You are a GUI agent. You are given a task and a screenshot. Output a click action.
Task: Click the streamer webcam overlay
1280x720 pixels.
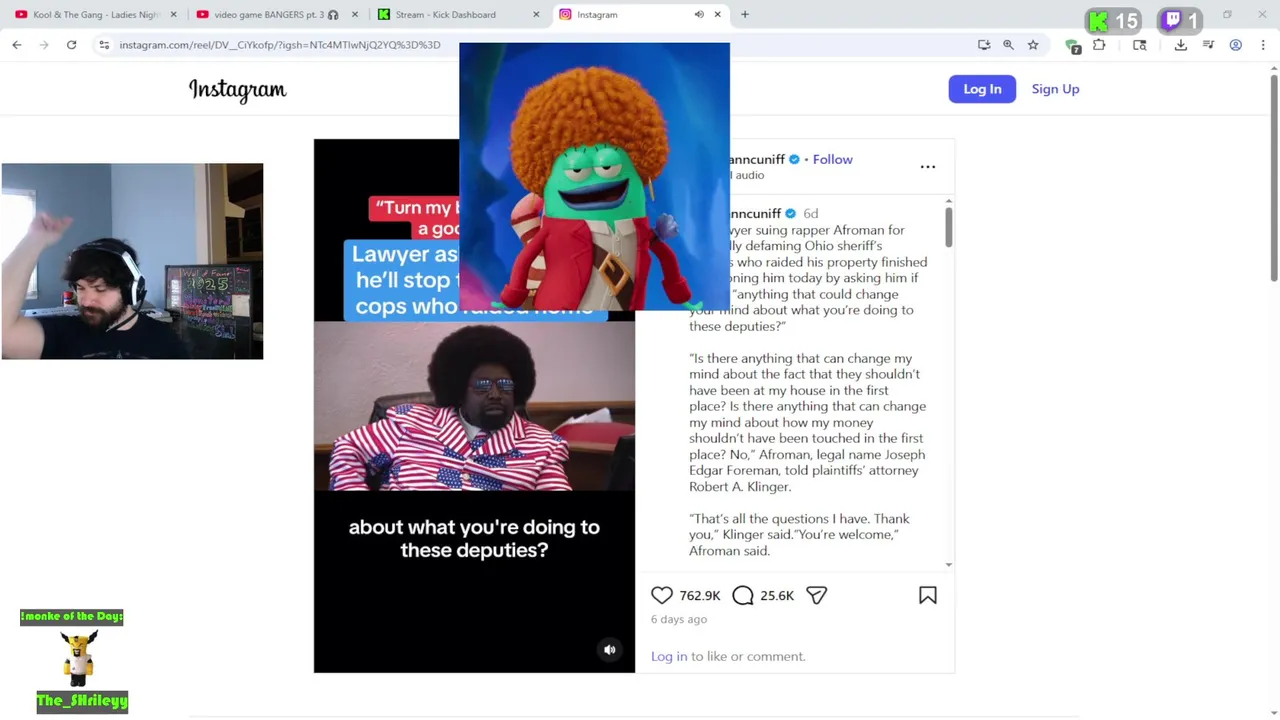132,261
